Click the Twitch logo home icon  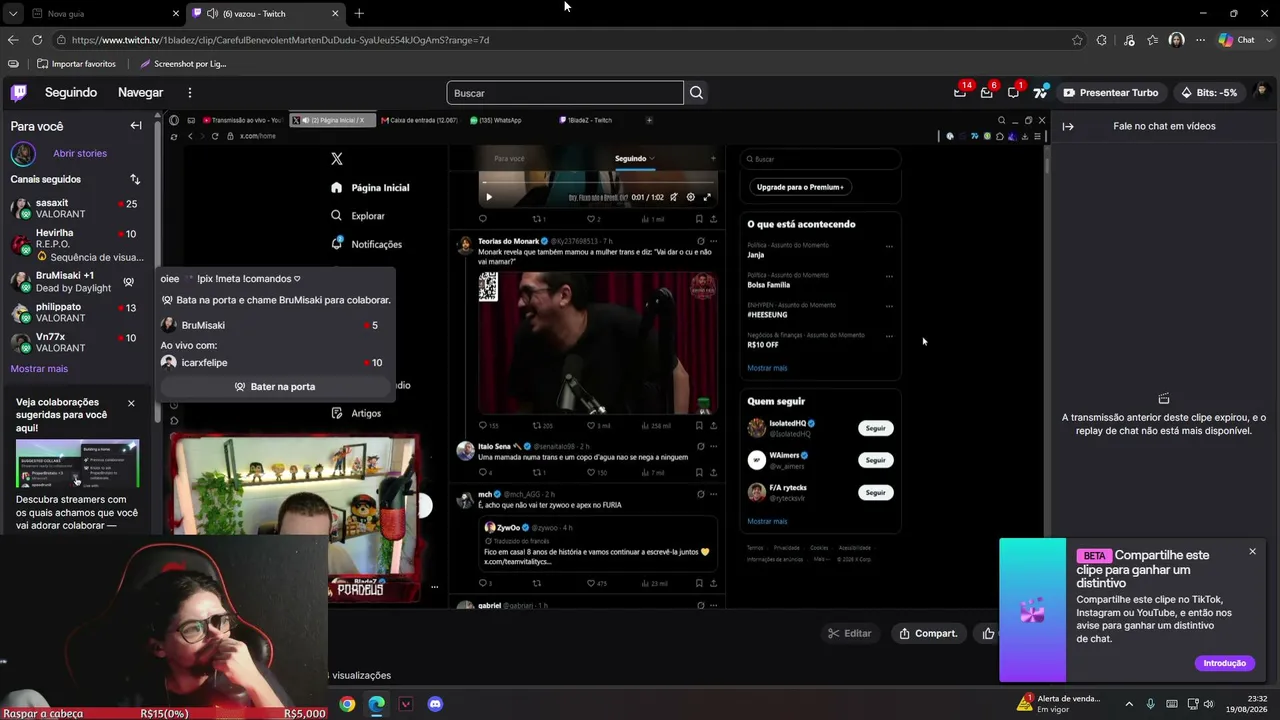pos(19,93)
